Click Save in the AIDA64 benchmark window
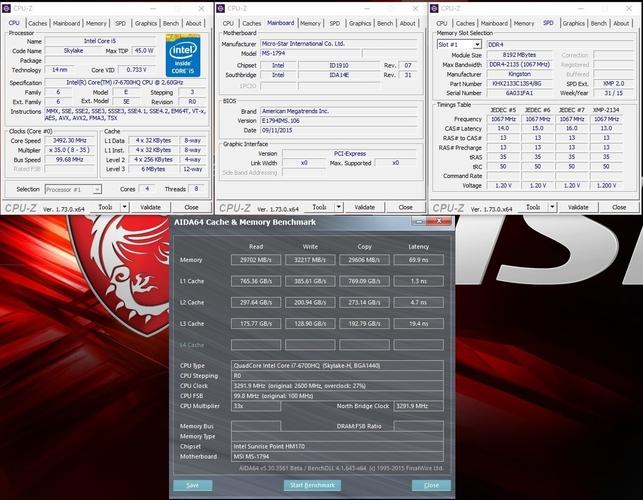 [x=193, y=485]
